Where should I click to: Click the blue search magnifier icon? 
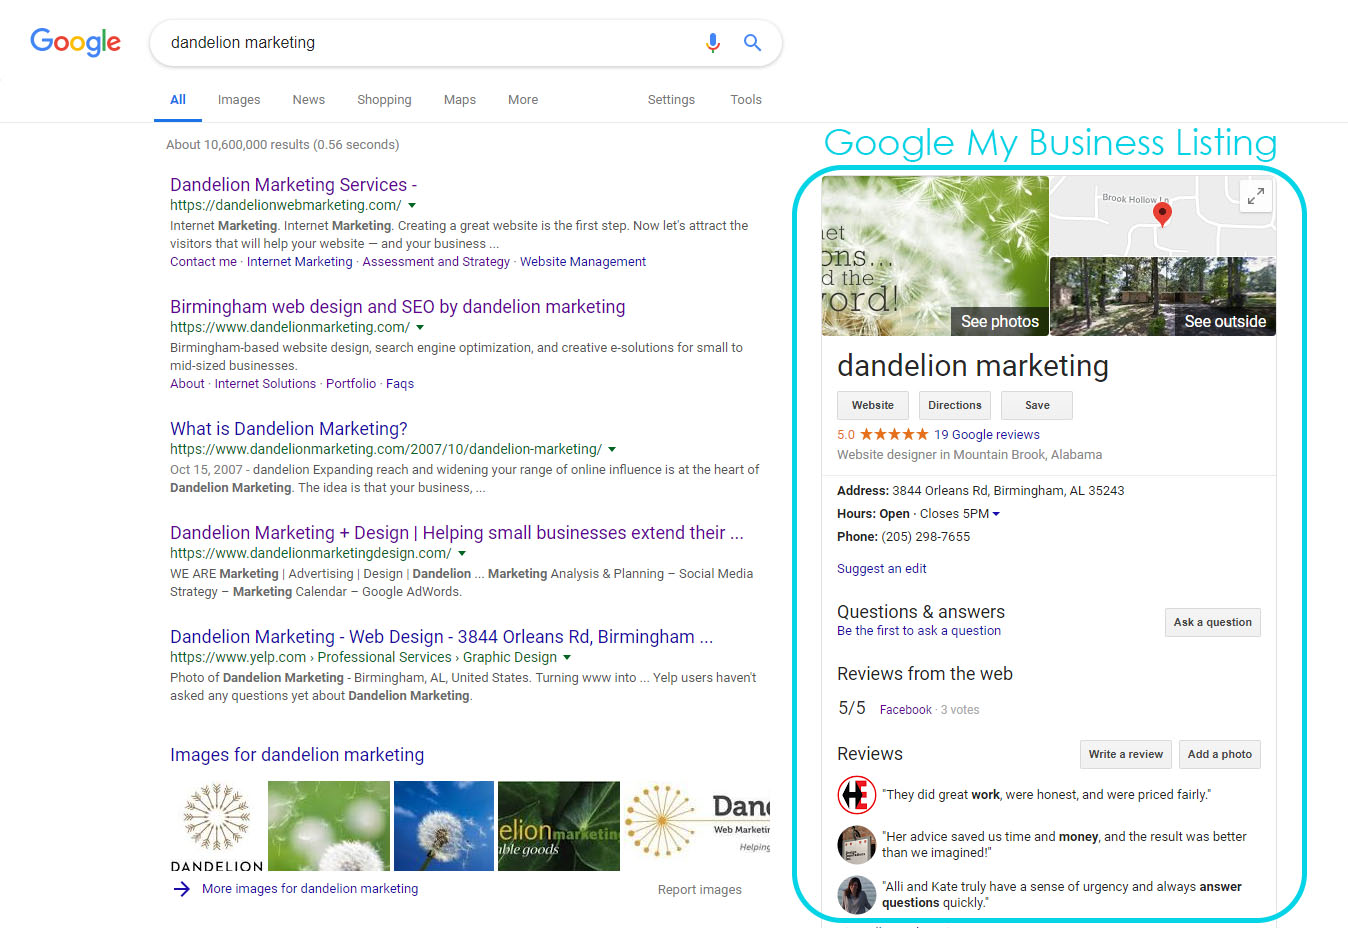pyautogui.click(x=752, y=42)
